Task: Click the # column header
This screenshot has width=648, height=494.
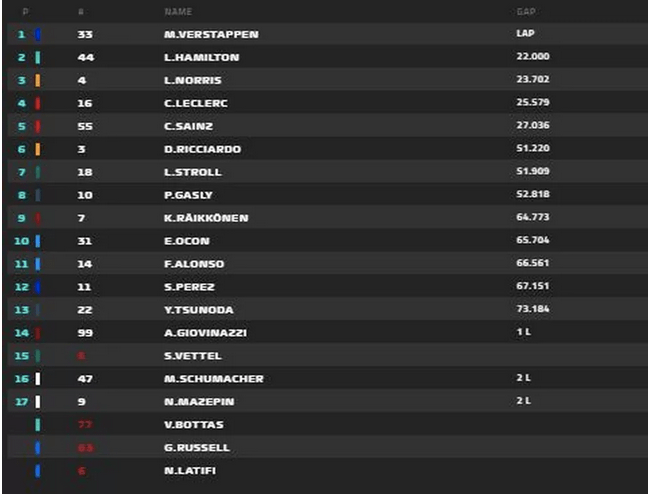Action: click(80, 12)
